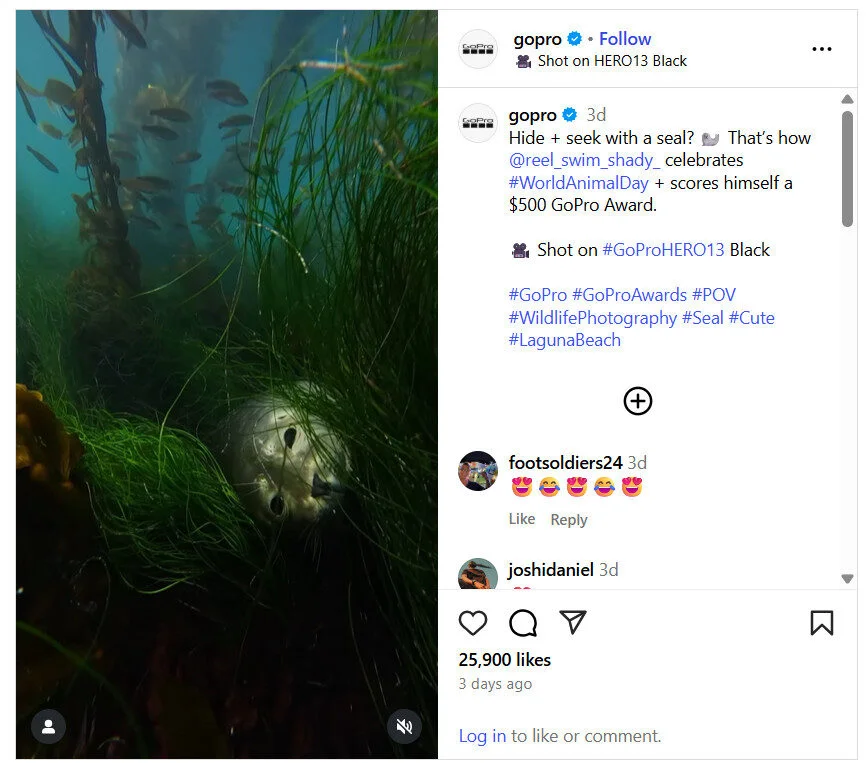Viewport: 867px width, 763px height.
Task: Click gopro's blue verified badge
Action: point(573,38)
